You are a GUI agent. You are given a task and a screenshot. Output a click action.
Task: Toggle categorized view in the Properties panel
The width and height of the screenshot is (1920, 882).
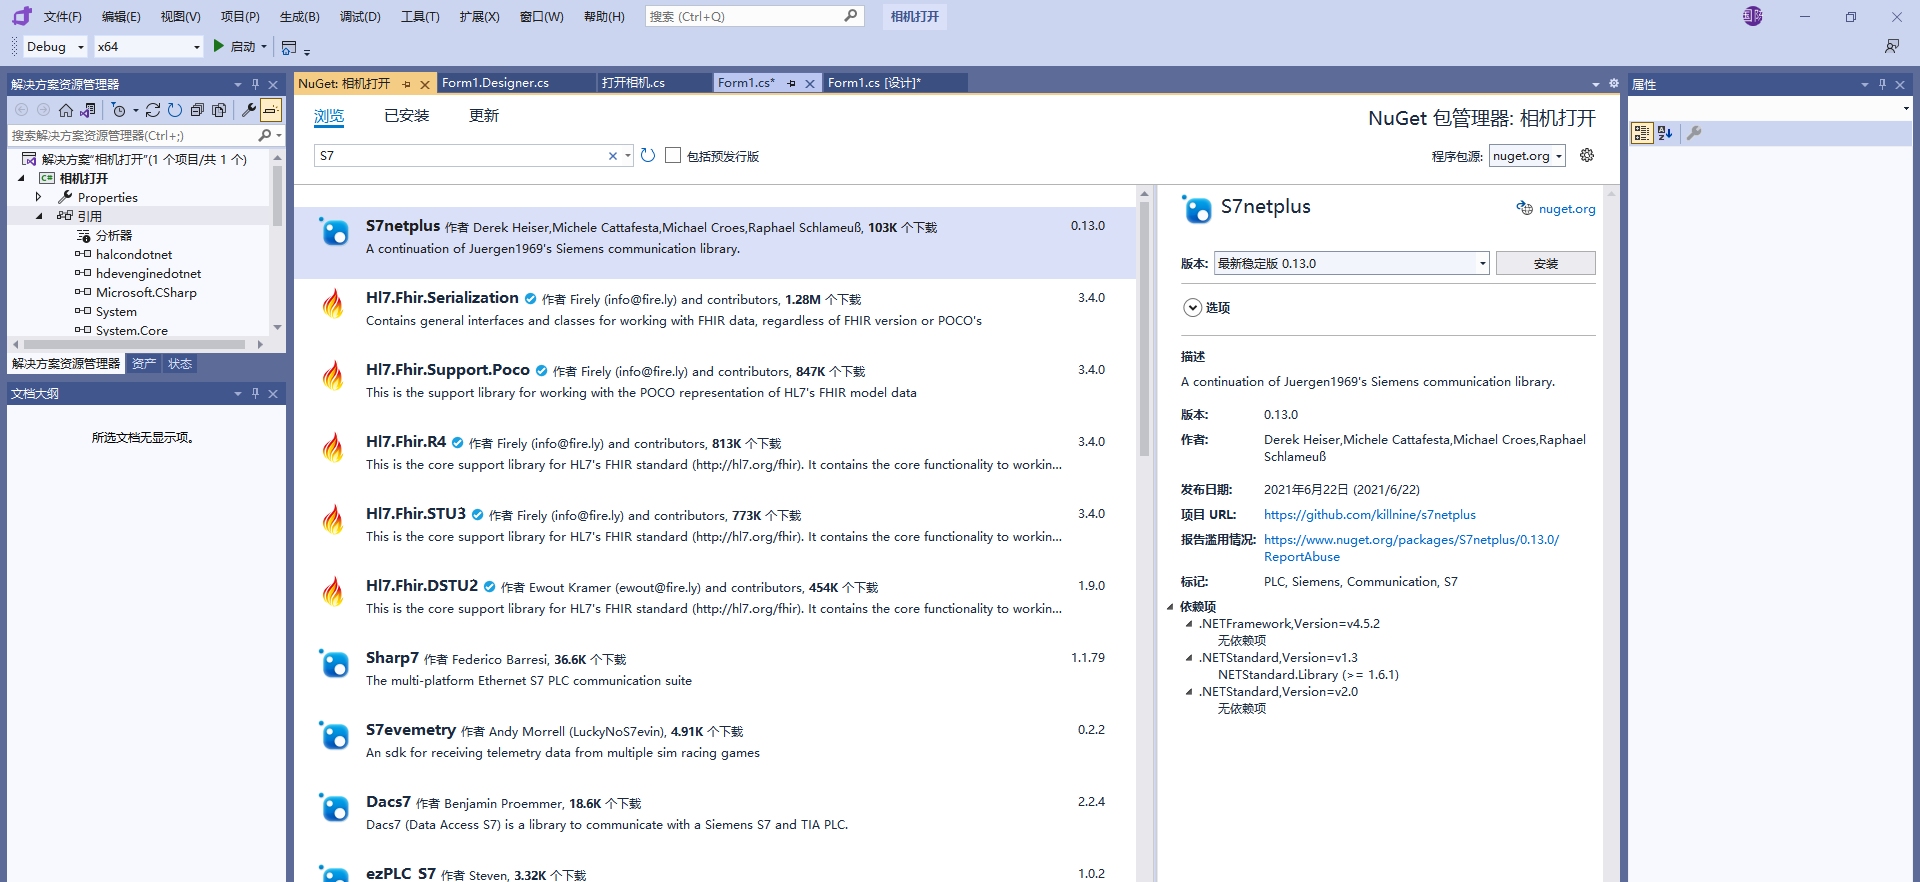(1641, 132)
